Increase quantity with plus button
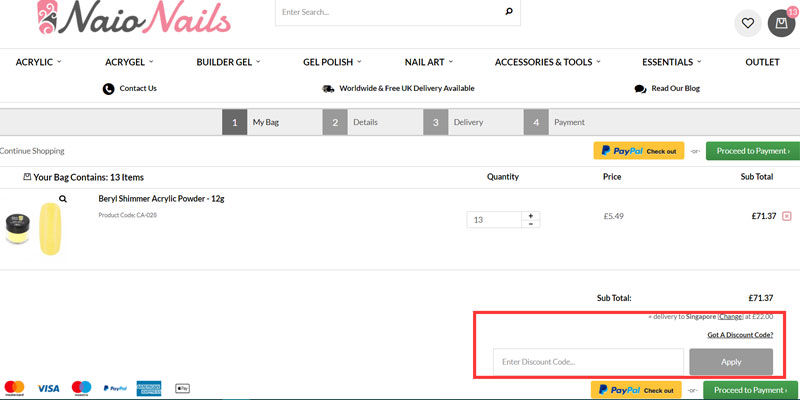800x400 pixels. pyautogui.click(x=530, y=215)
